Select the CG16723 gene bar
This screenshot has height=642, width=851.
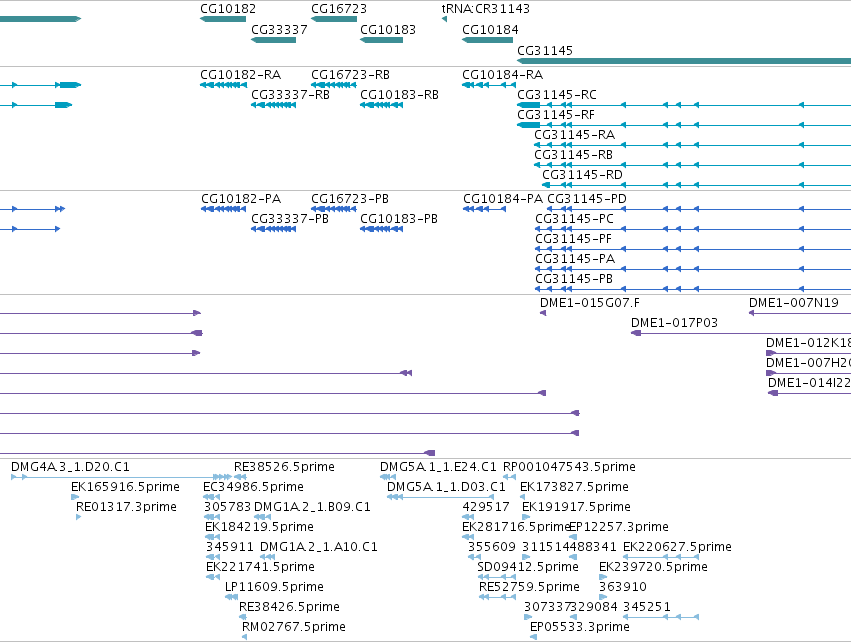tap(334, 19)
